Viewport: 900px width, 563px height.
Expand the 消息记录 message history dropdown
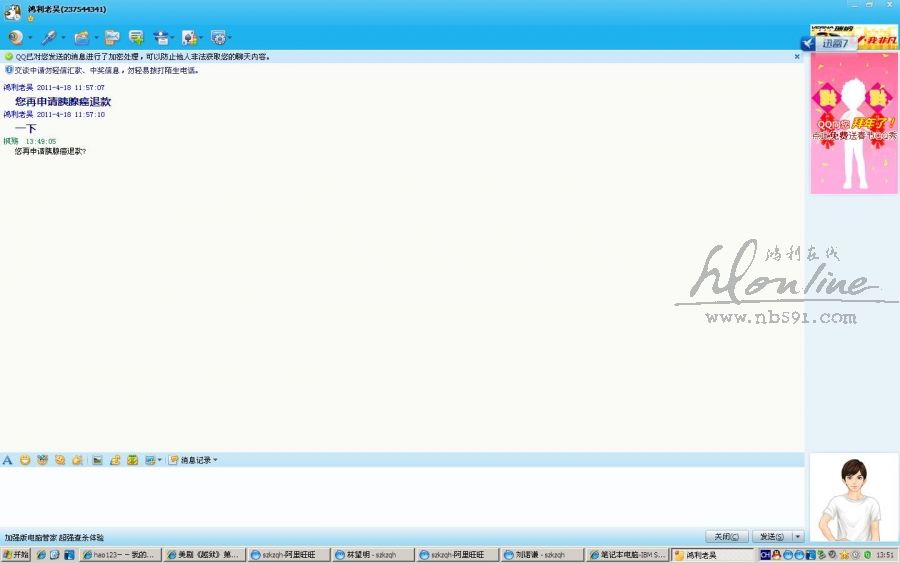215,460
